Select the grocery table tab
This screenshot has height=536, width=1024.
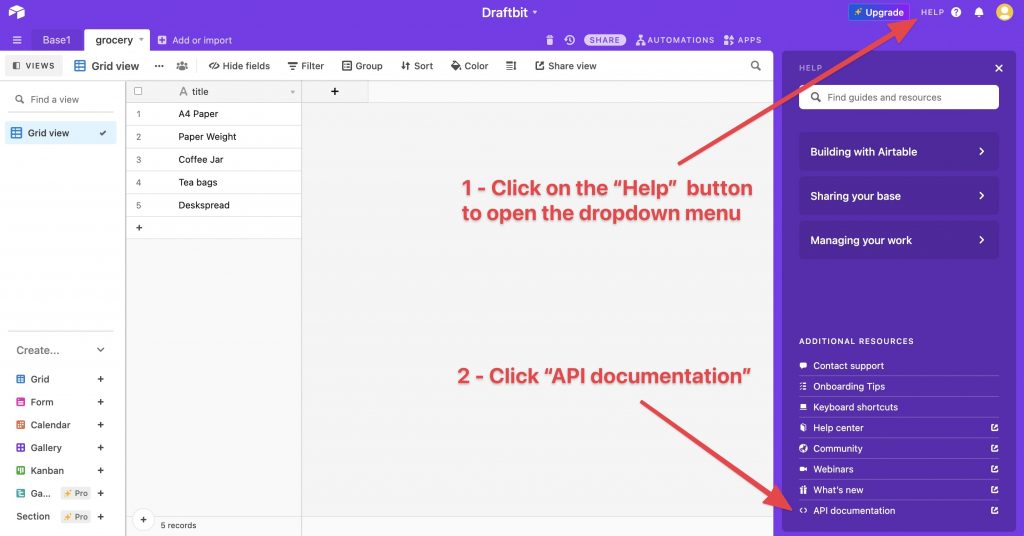[x=114, y=40]
